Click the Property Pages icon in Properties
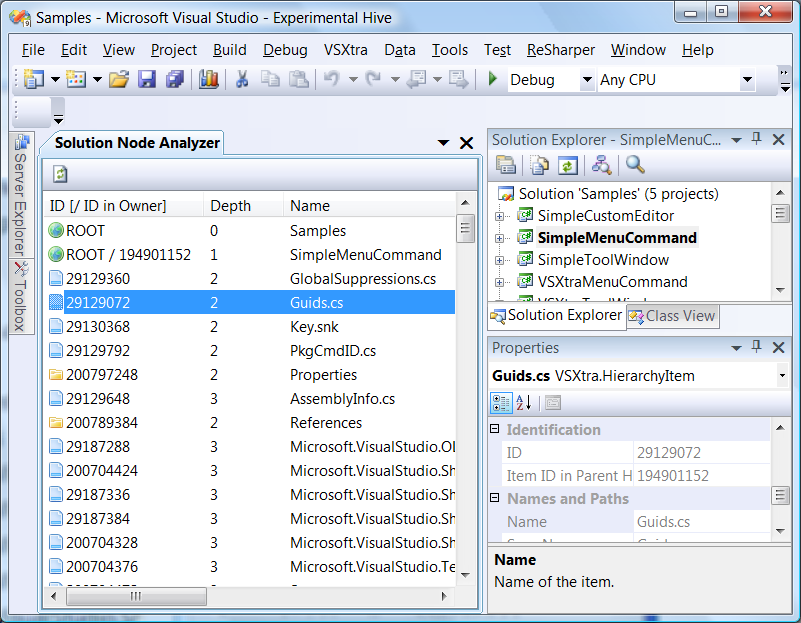The width and height of the screenshot is (801, 623). (x=553, y=403)
